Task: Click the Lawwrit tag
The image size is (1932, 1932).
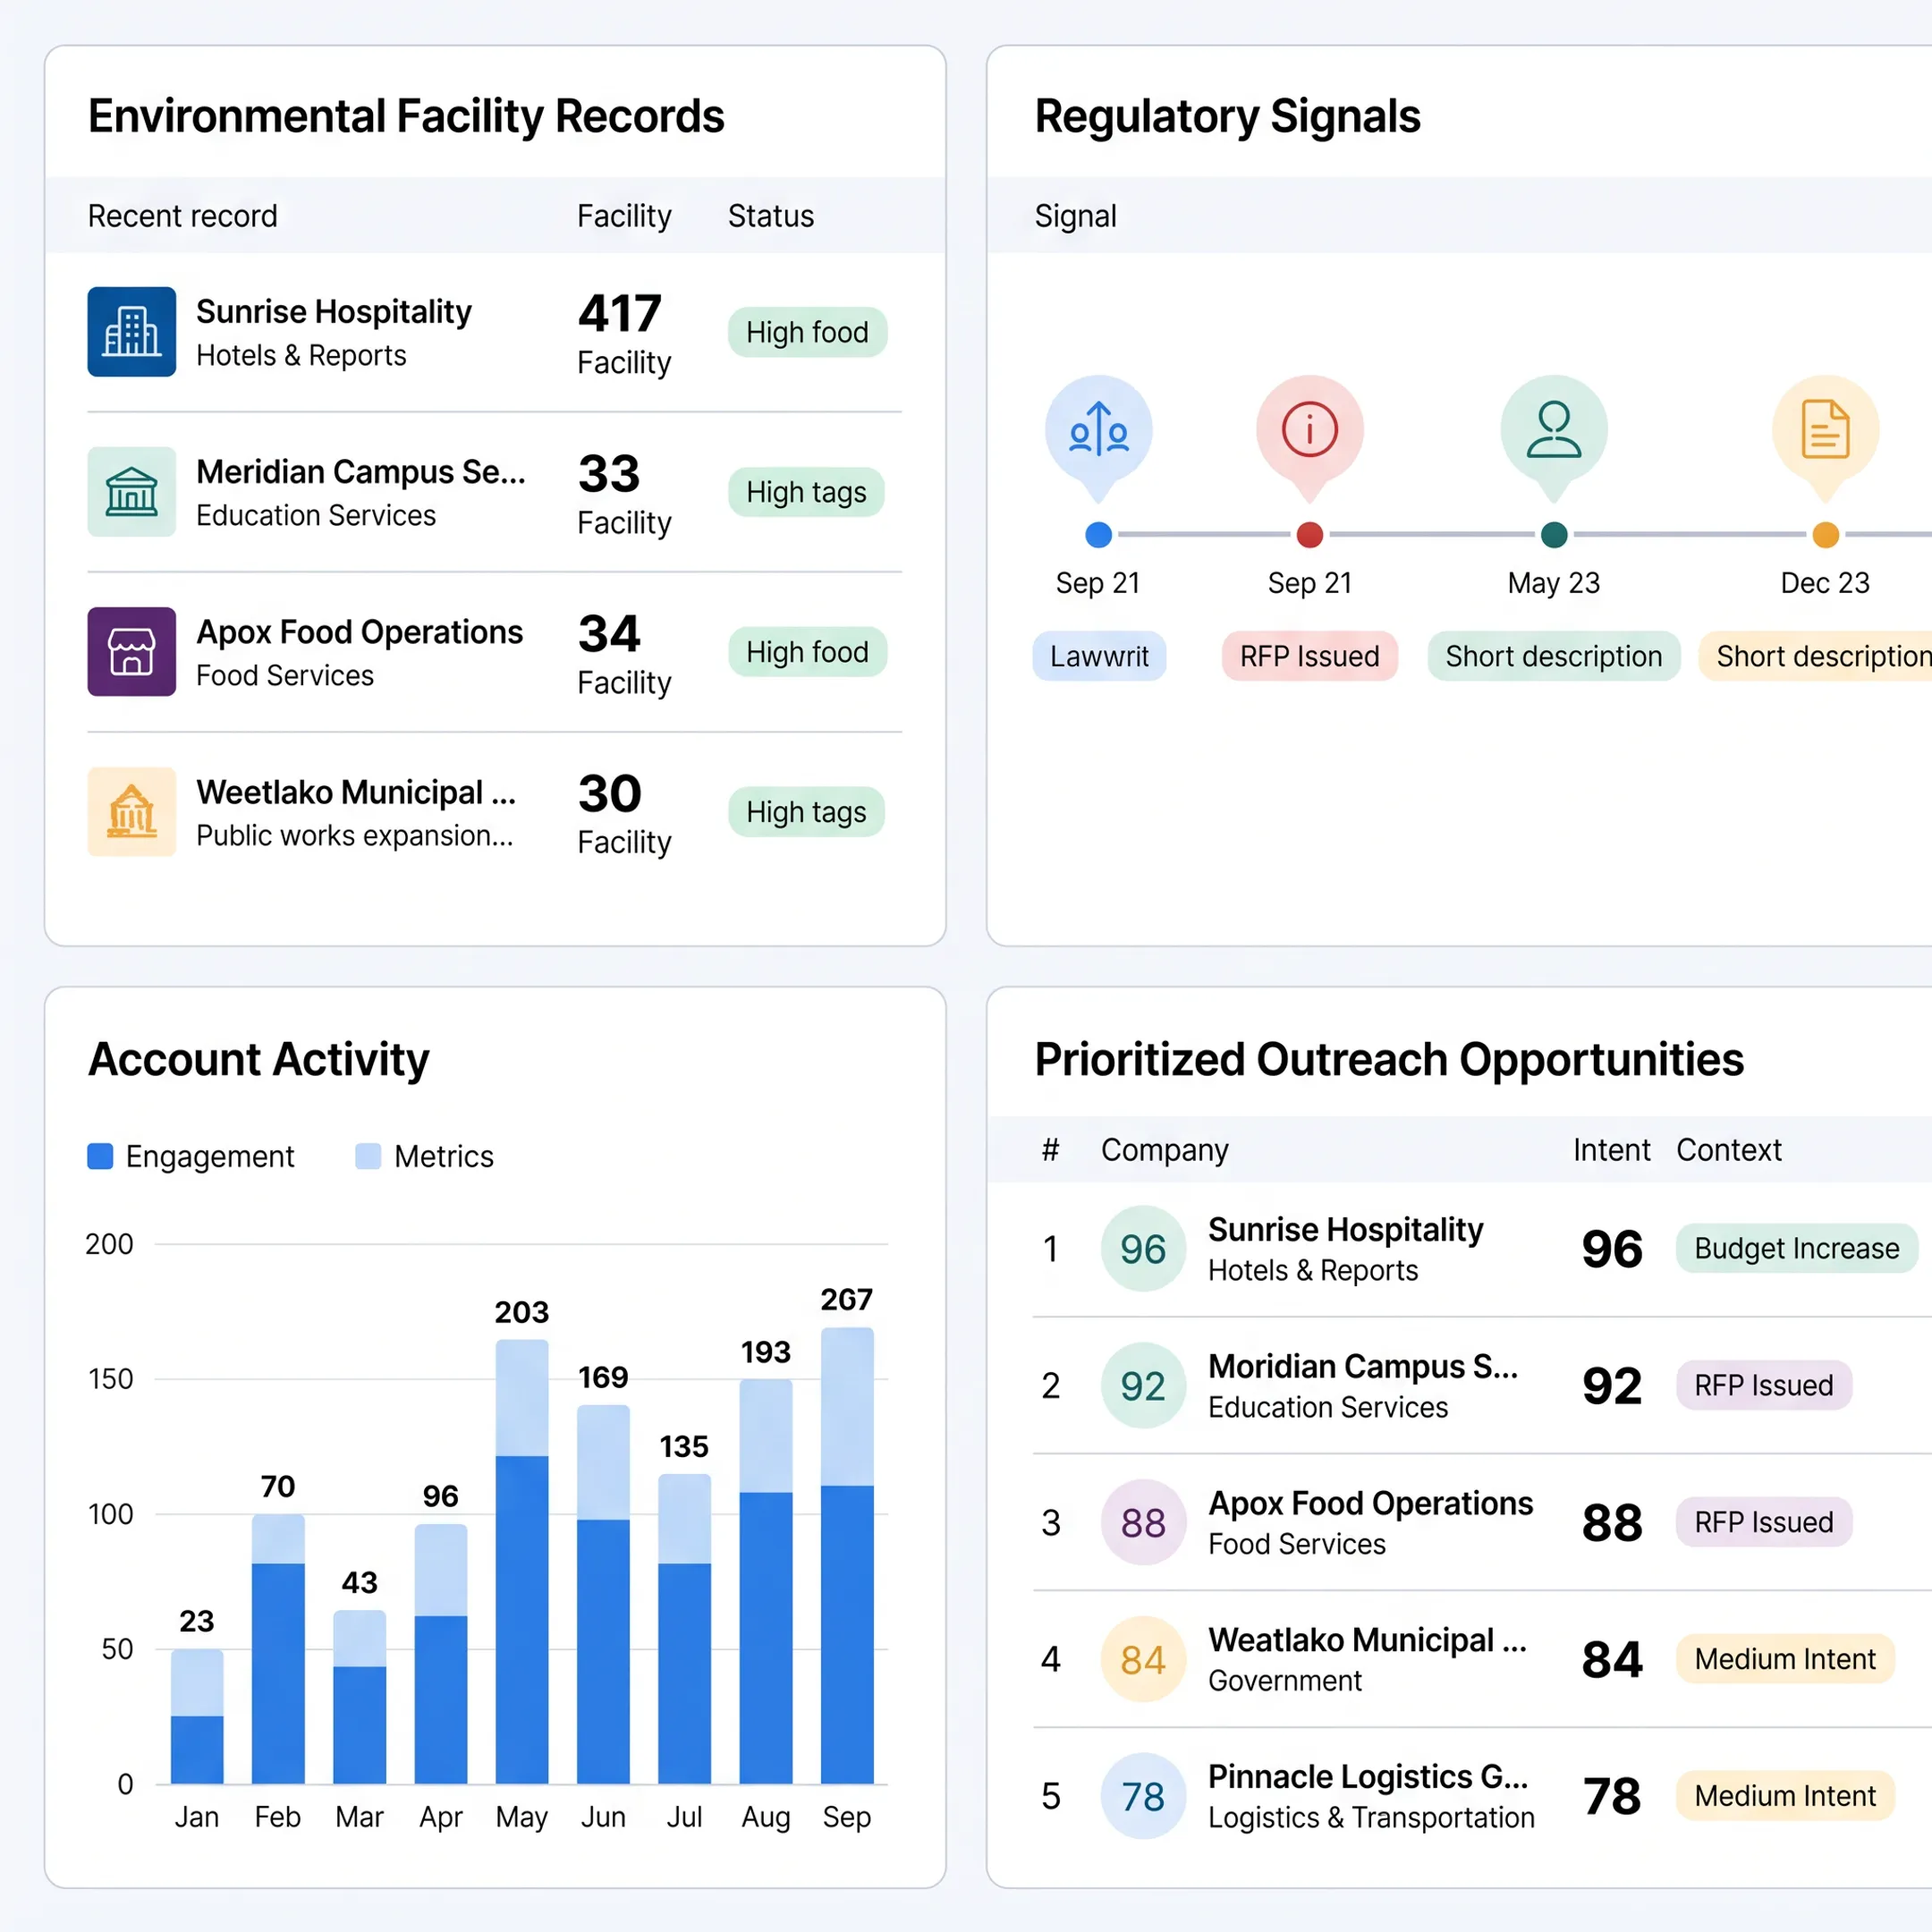Action: coord(1099,656)
